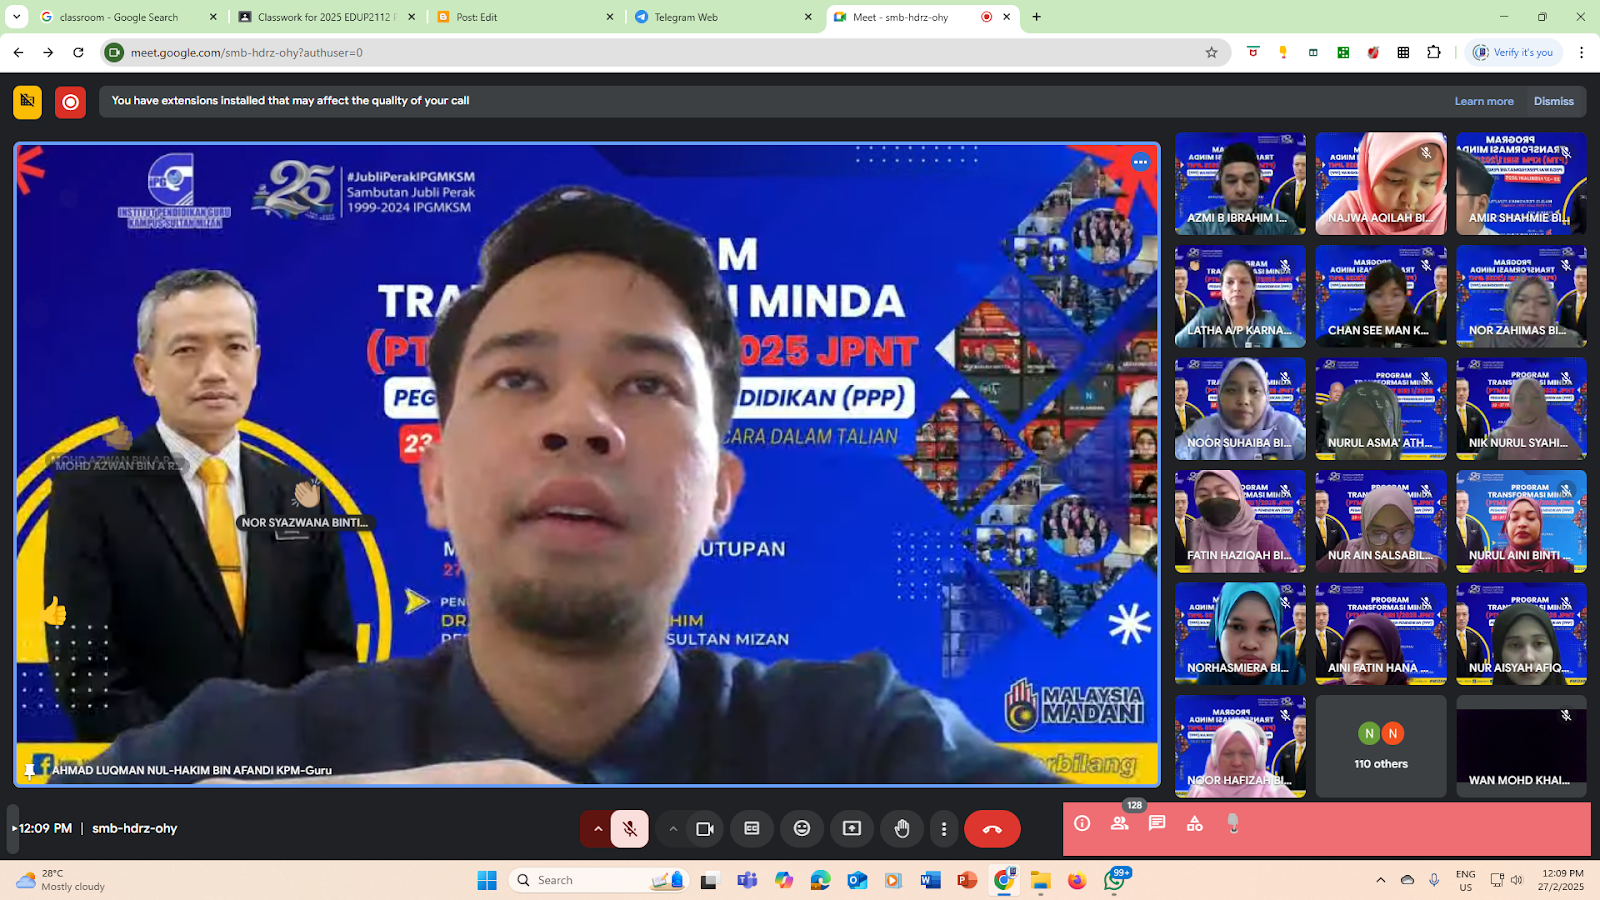
Task: Dismiss the extensions warning banner
Action: click(1554, 101)
